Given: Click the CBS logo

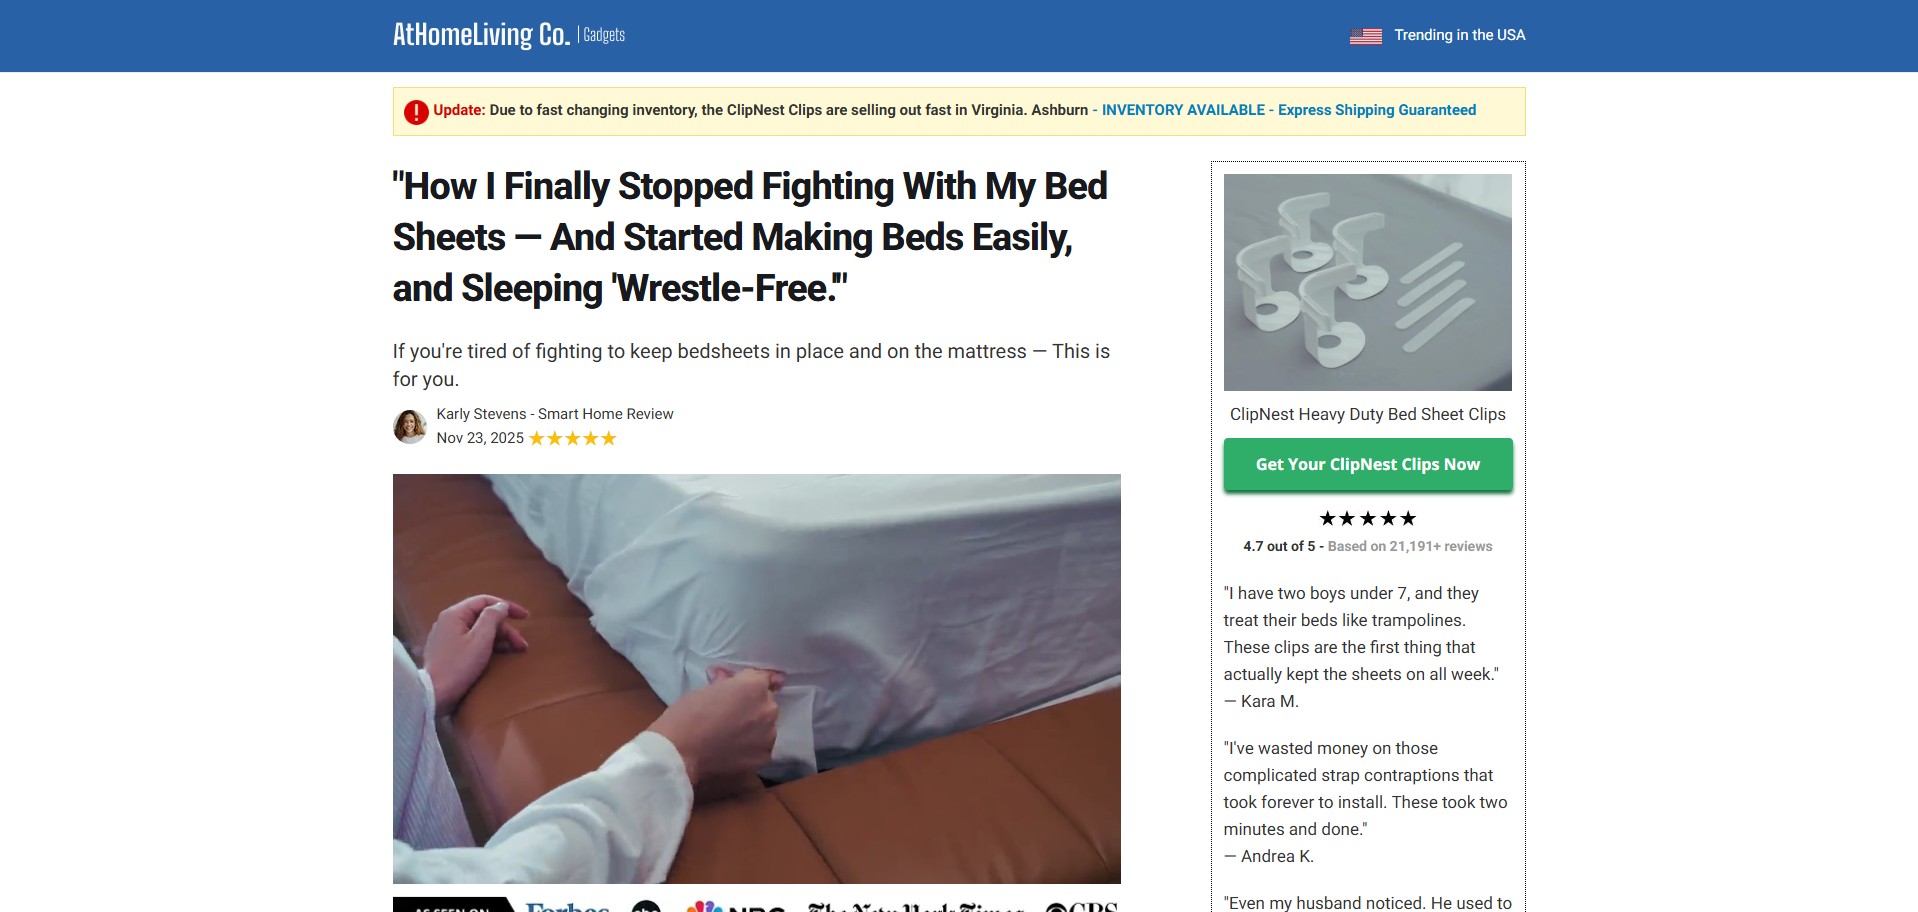Looking at the screenshot, I should 1081,907.
